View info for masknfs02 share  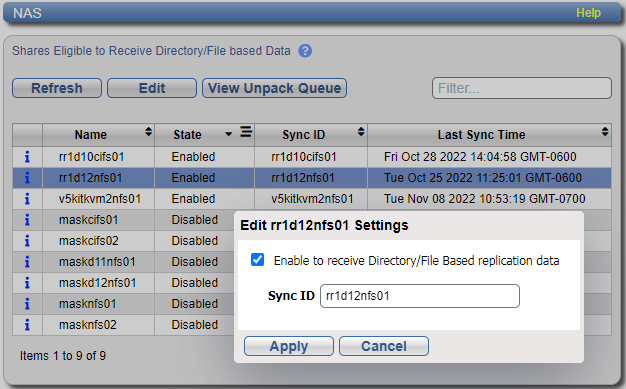tap(27, 325)
